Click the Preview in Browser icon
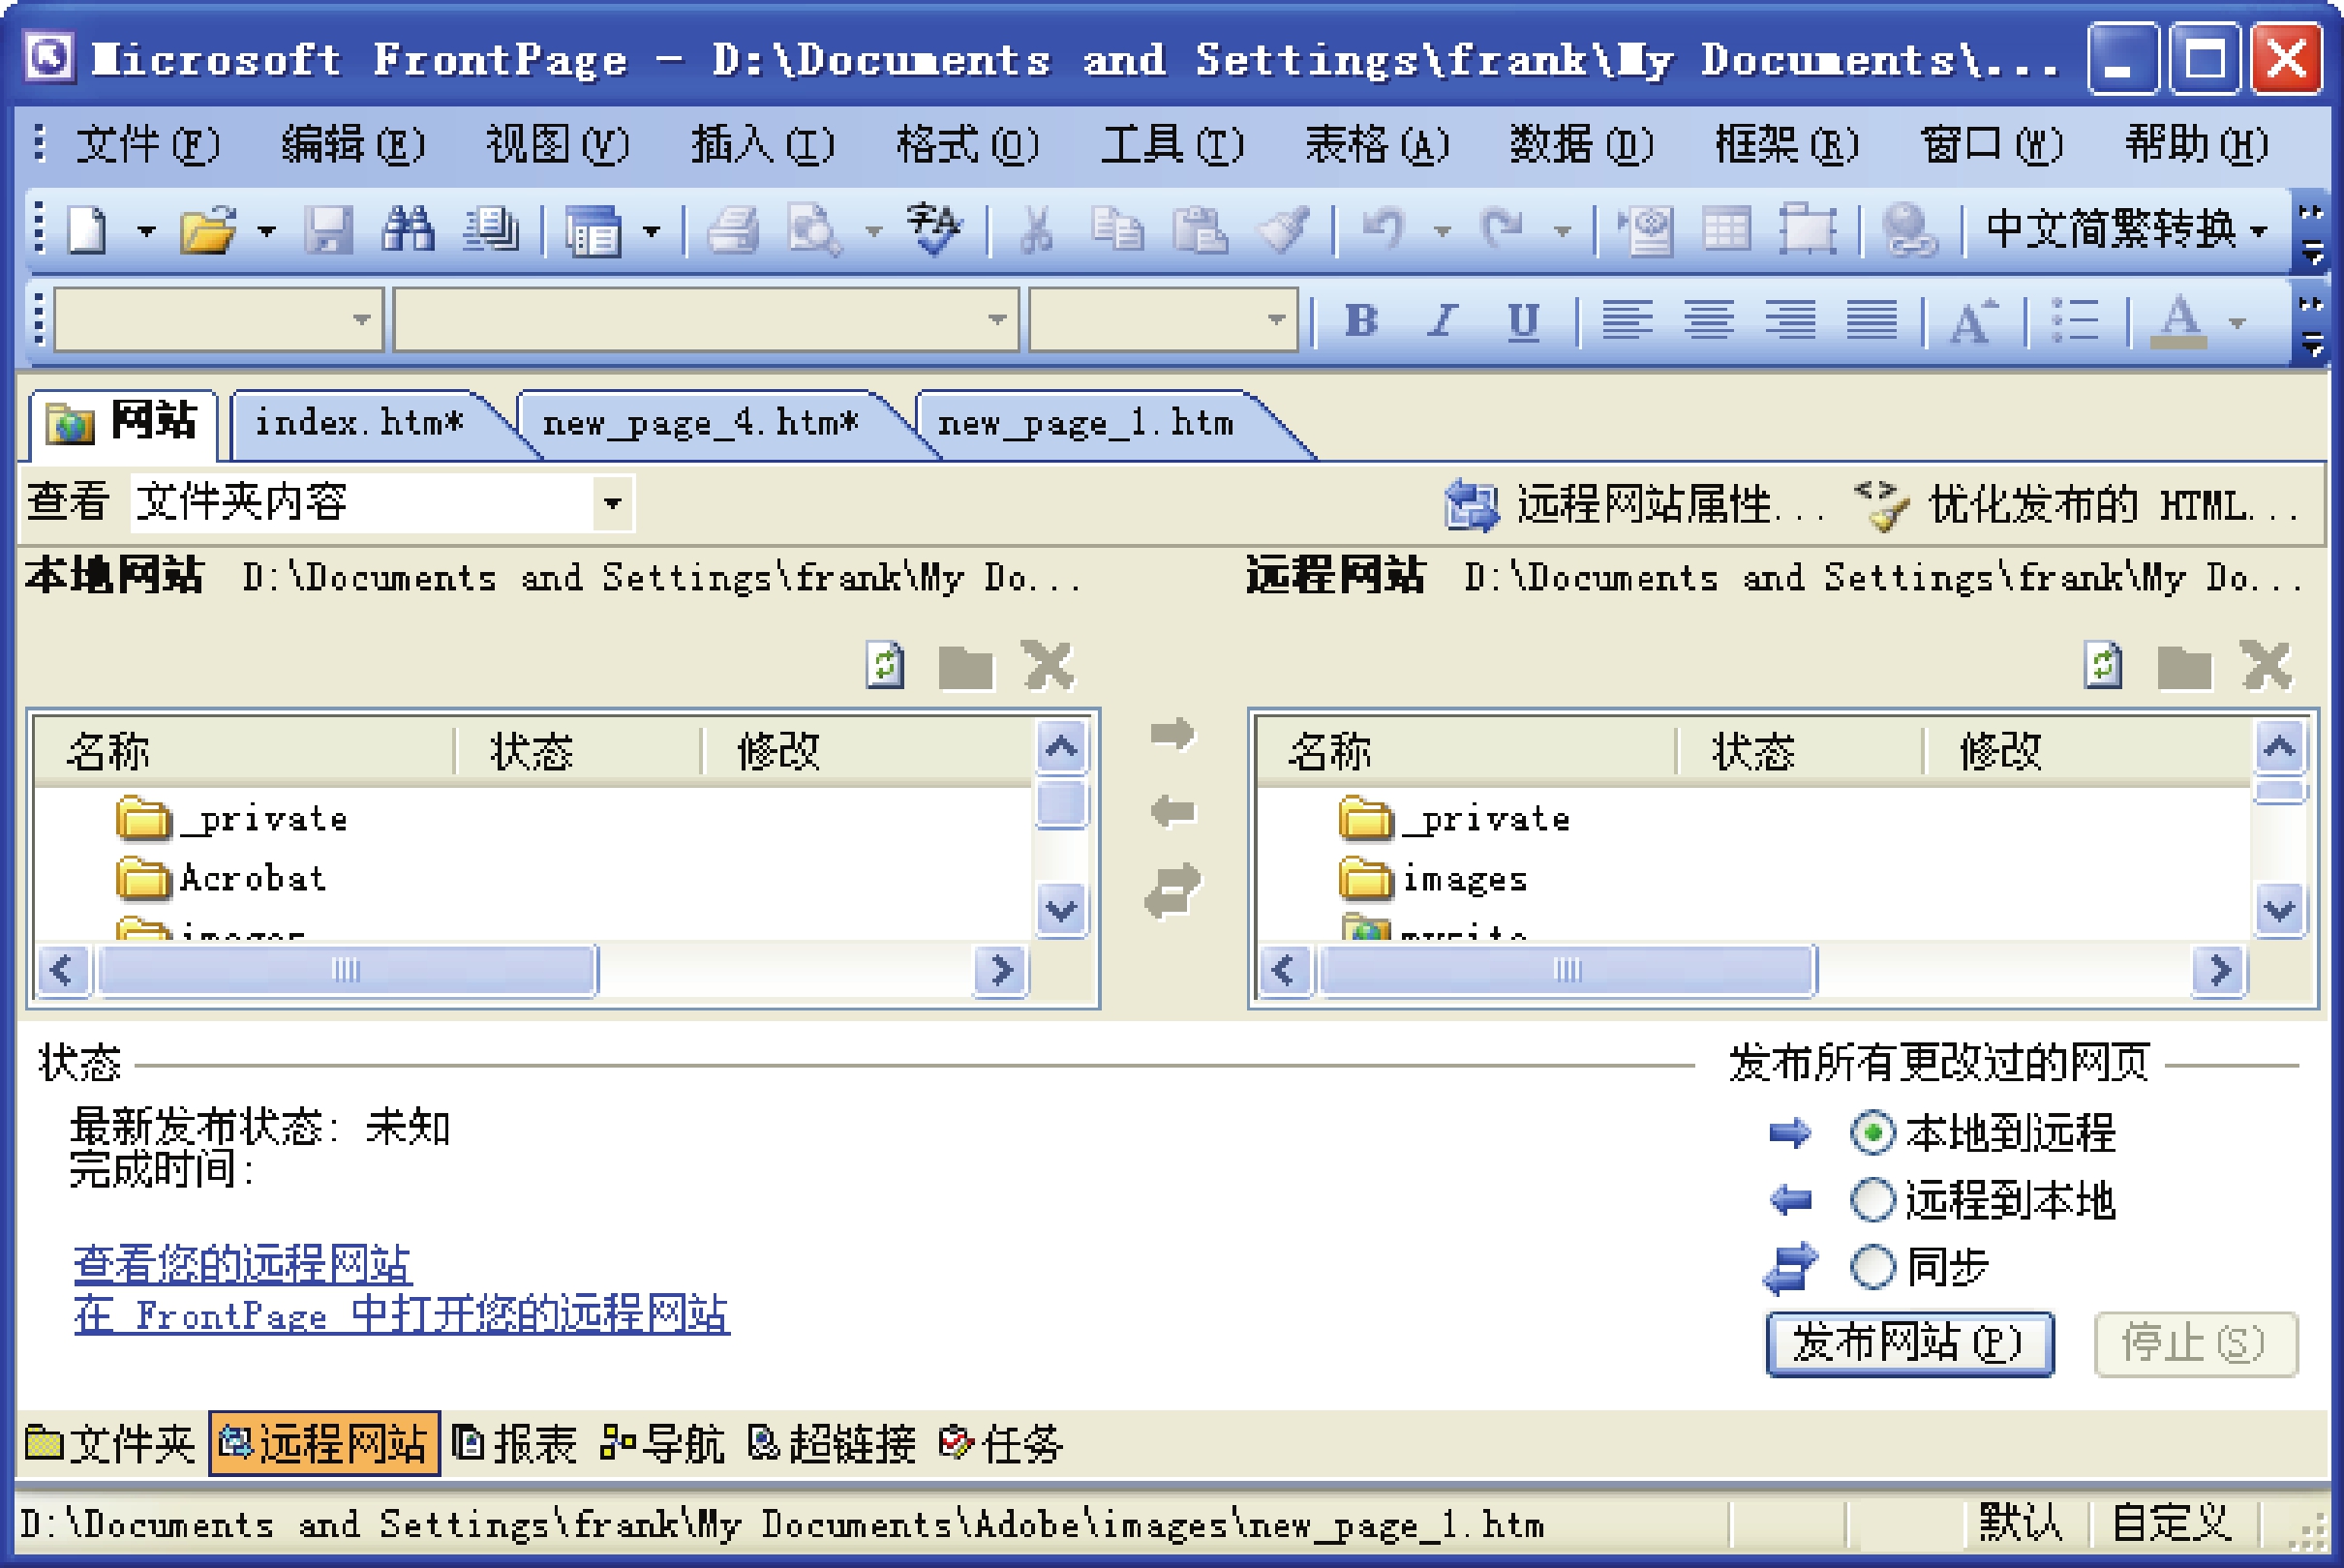2344x1568 pixels. [814, 230]
